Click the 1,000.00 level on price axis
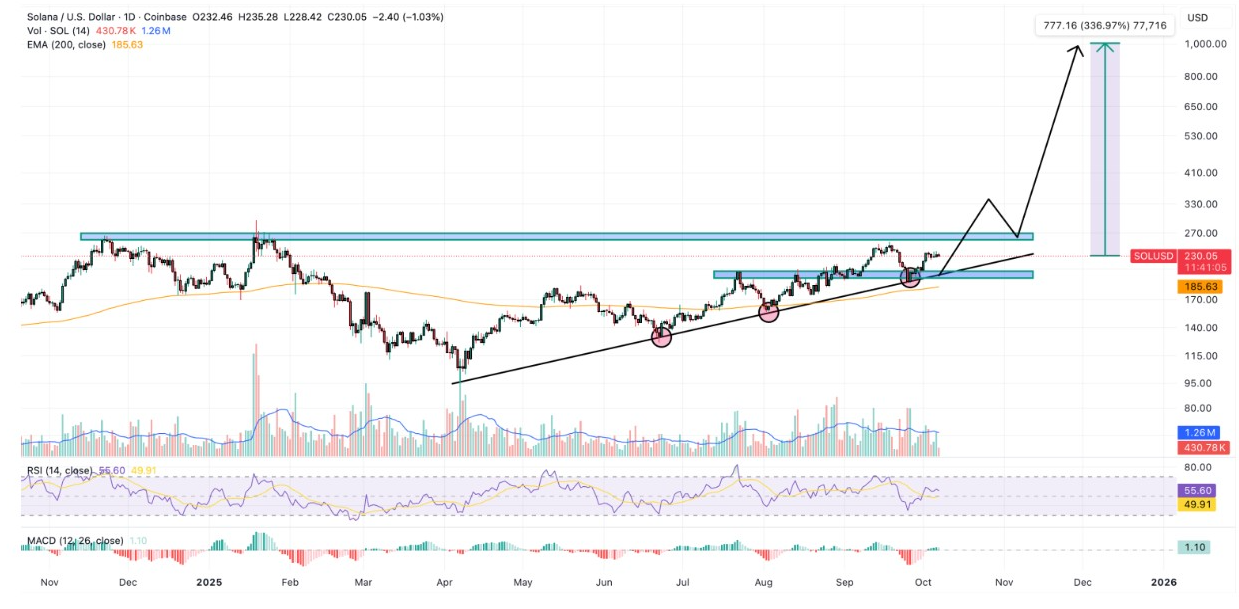Image resolution: width=1239 pixels, height=609 pixels. (x=1198, y=44)
